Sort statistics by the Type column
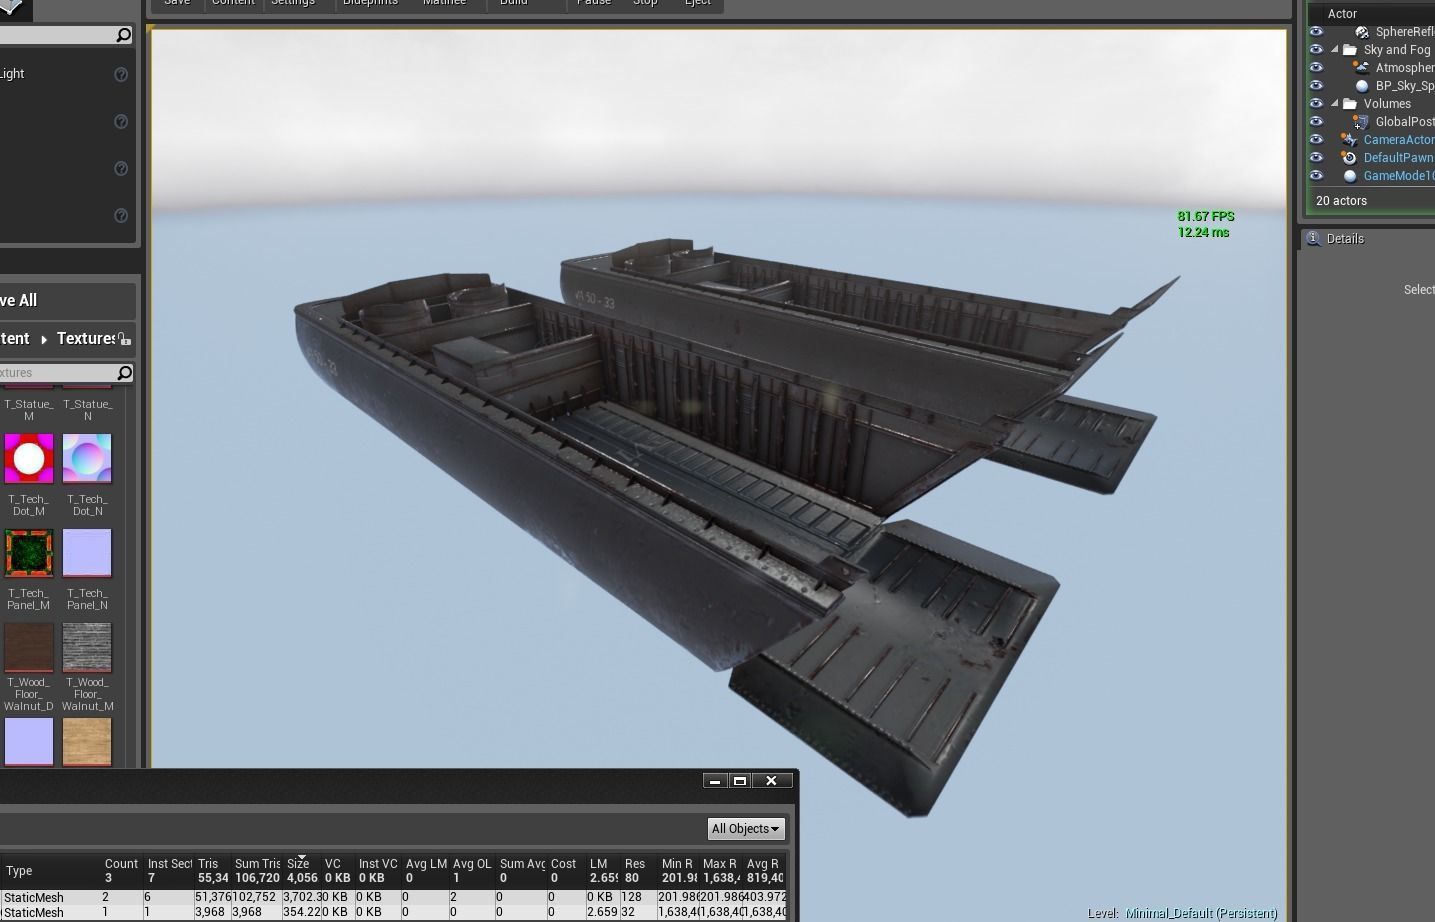The height and width of the screenshot is (922, 1435). [50, 871]
